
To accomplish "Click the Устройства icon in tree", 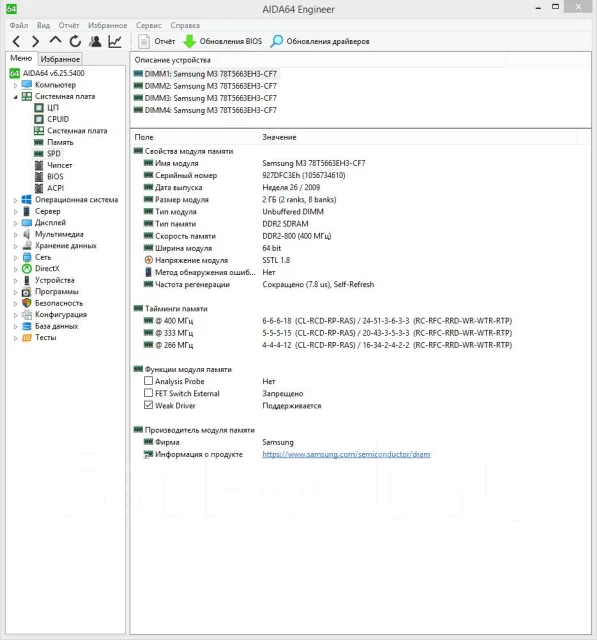I will click(27, 280).
